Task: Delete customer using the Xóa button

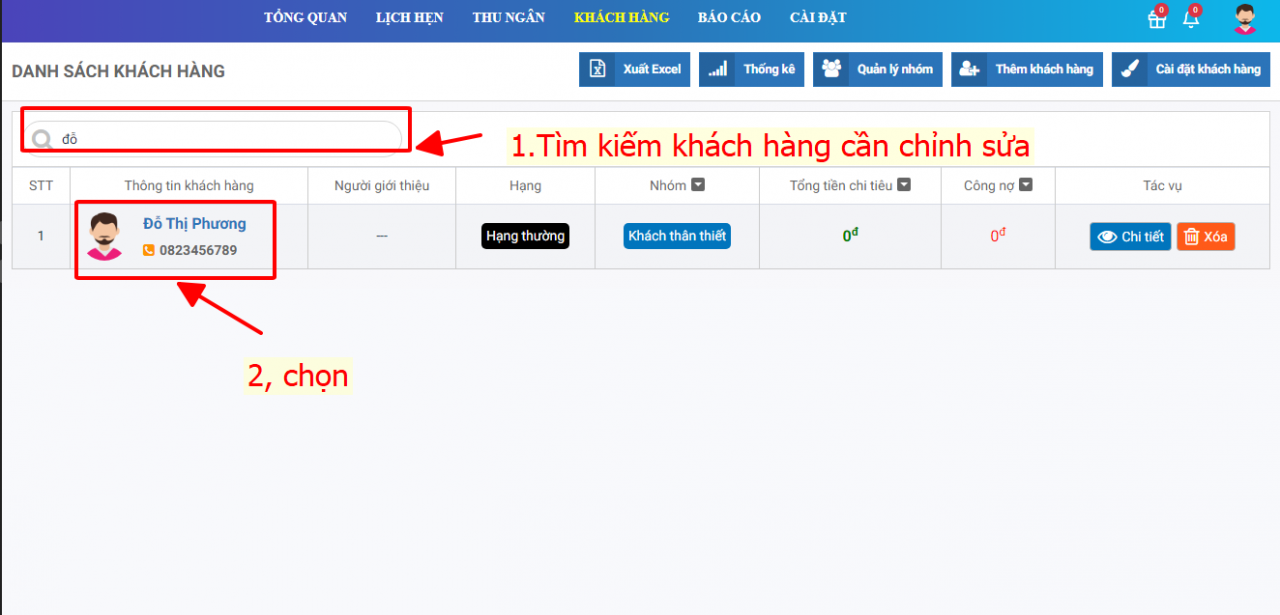Action: [1205, 237]
